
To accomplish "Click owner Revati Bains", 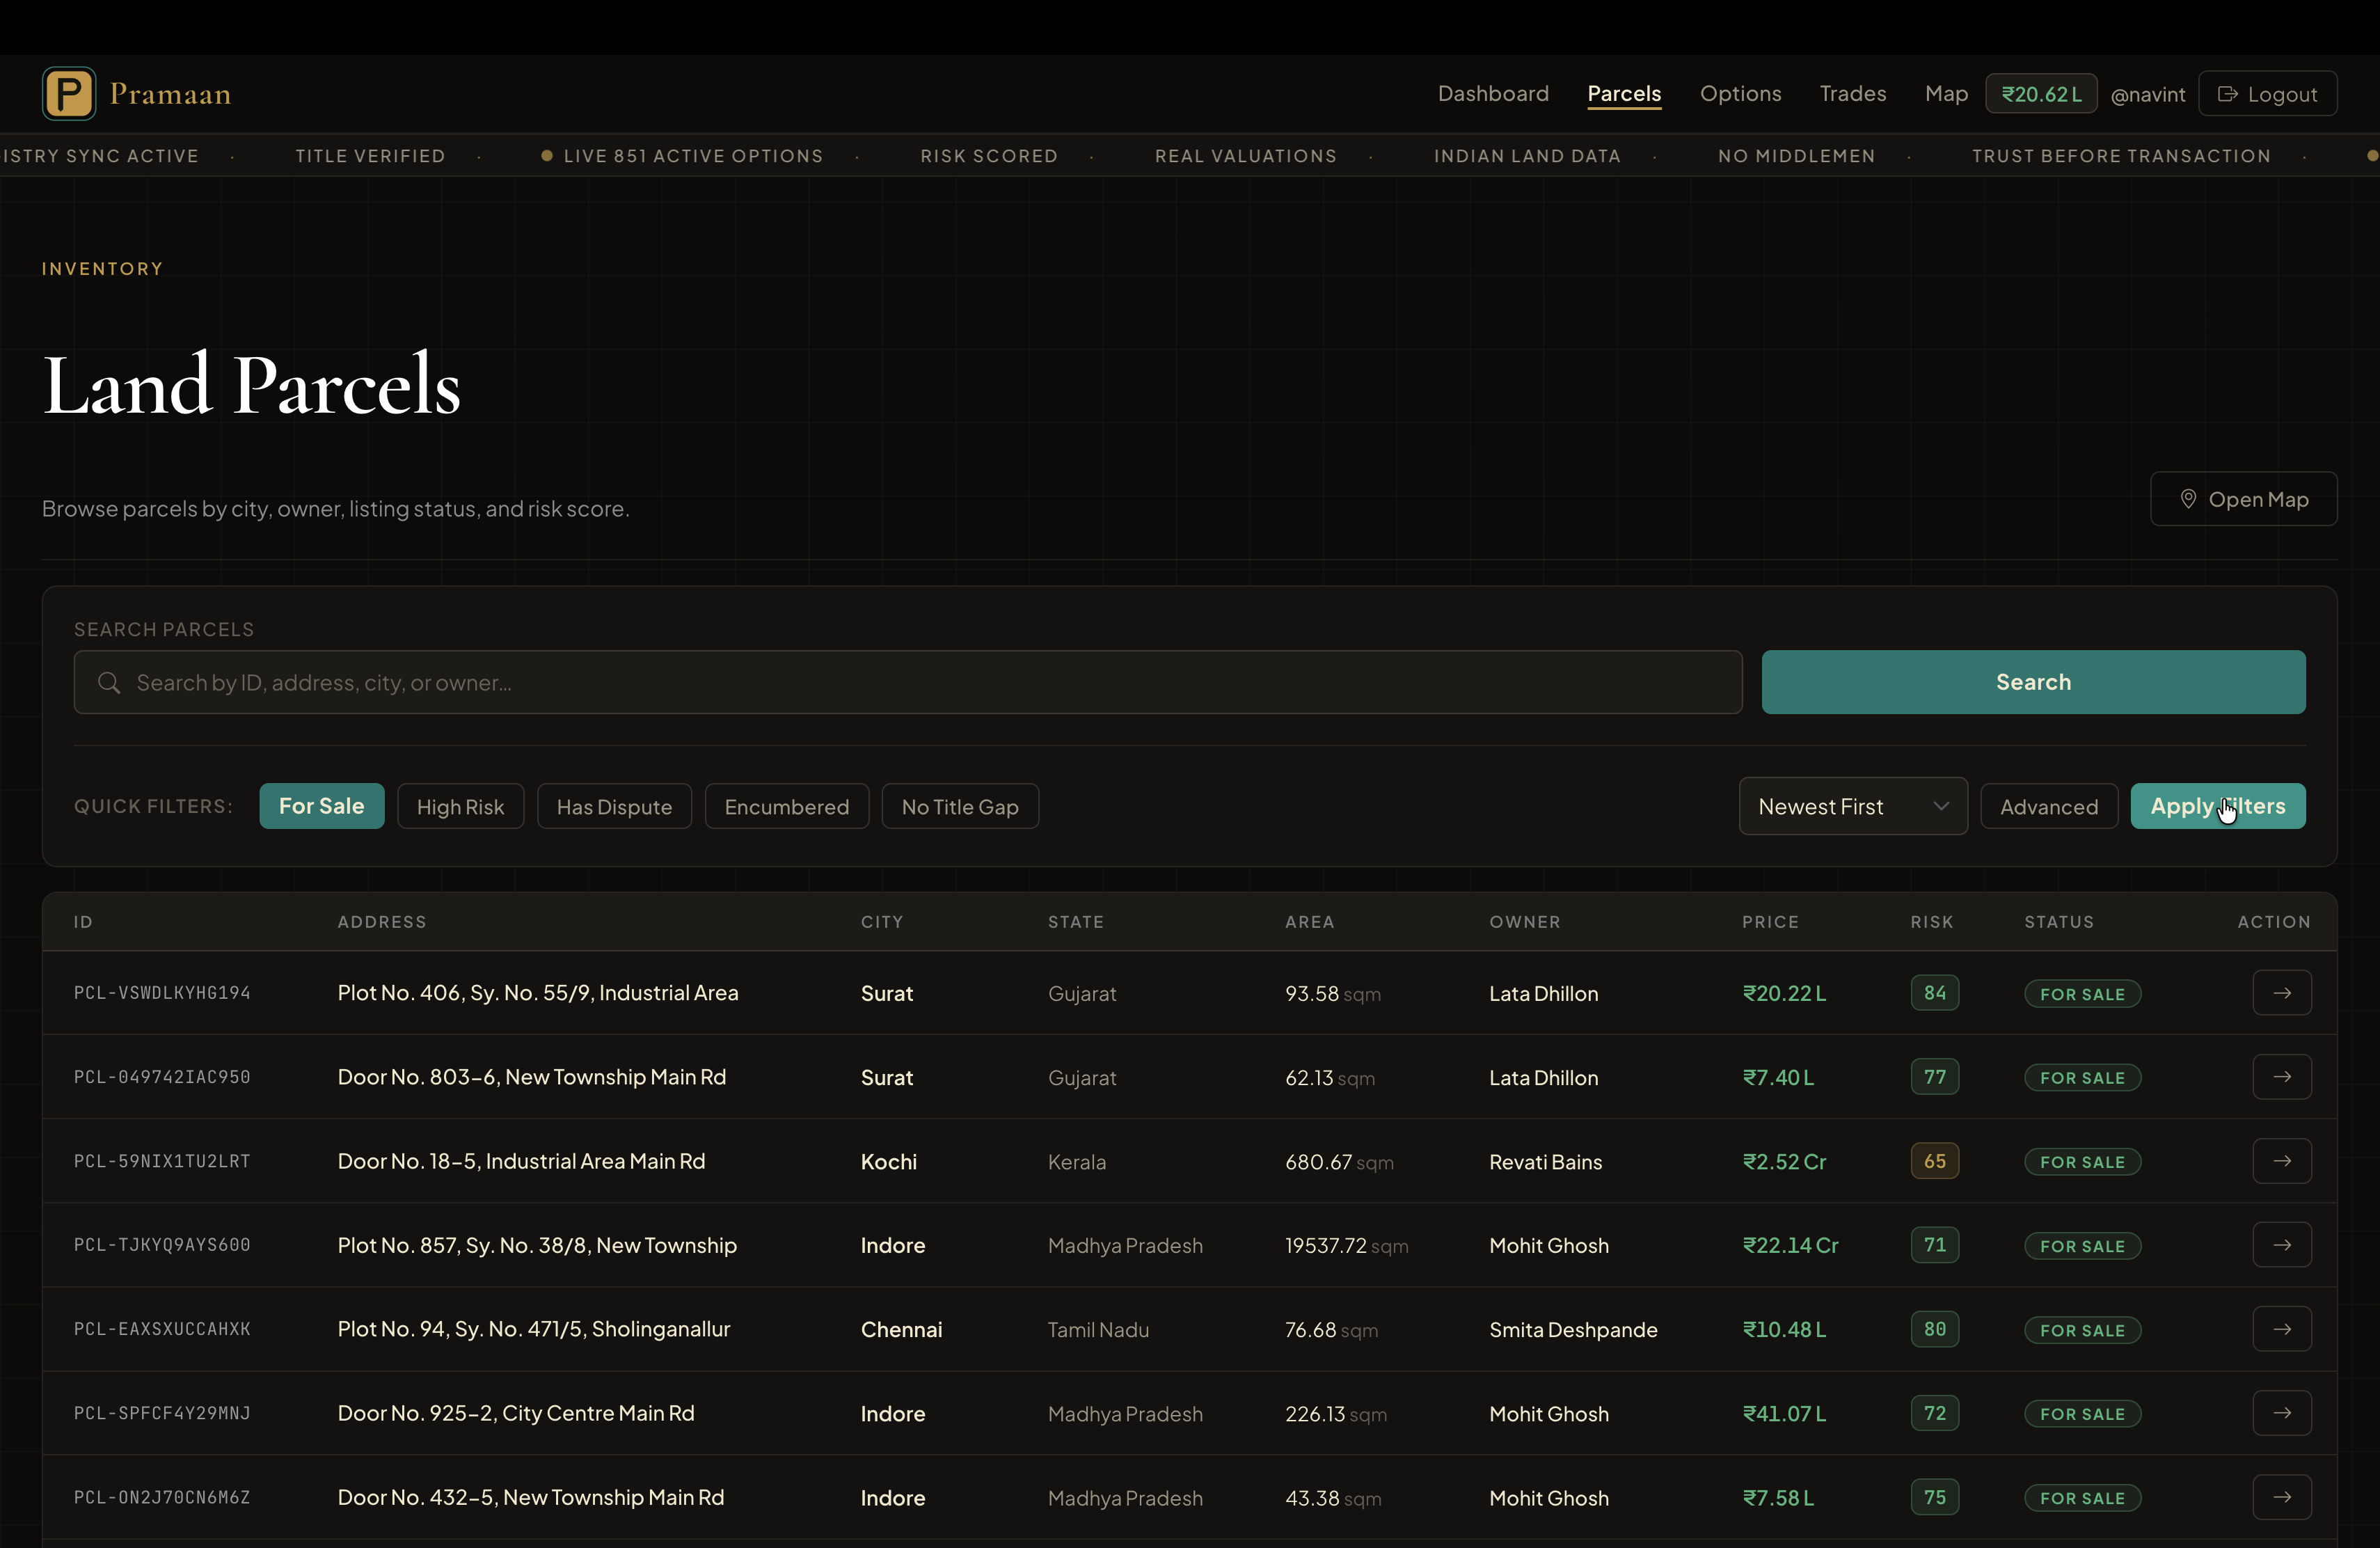I will tap(1545, 1162).
